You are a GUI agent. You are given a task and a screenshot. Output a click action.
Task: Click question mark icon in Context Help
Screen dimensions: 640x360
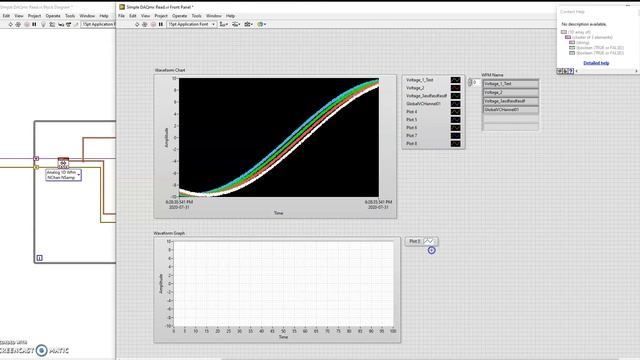tap(571, 71)
